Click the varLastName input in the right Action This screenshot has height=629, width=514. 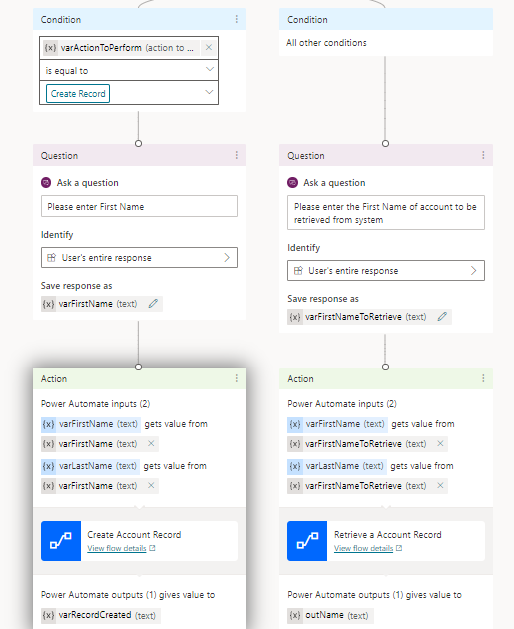click(337, 466)
